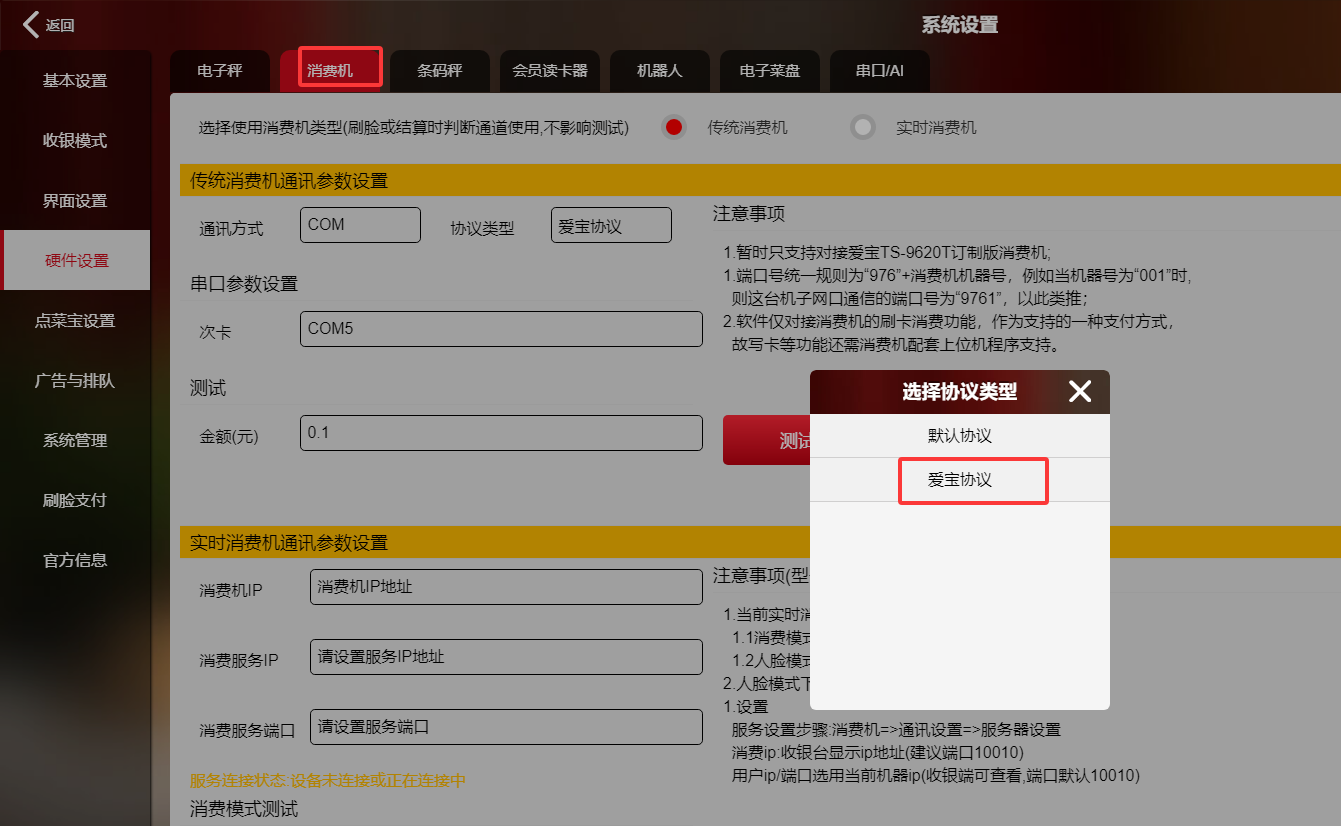Switch to the 条码秤 tab
This screenshot has height=826, width=1341.
coord(439,71)
